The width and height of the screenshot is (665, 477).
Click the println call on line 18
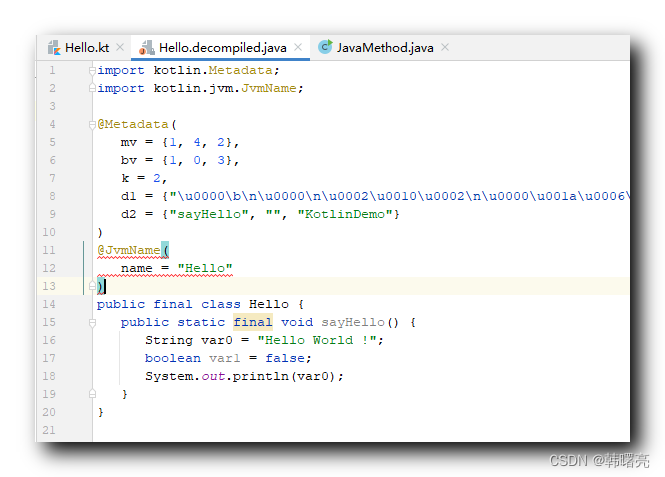[x=260, y=376]
